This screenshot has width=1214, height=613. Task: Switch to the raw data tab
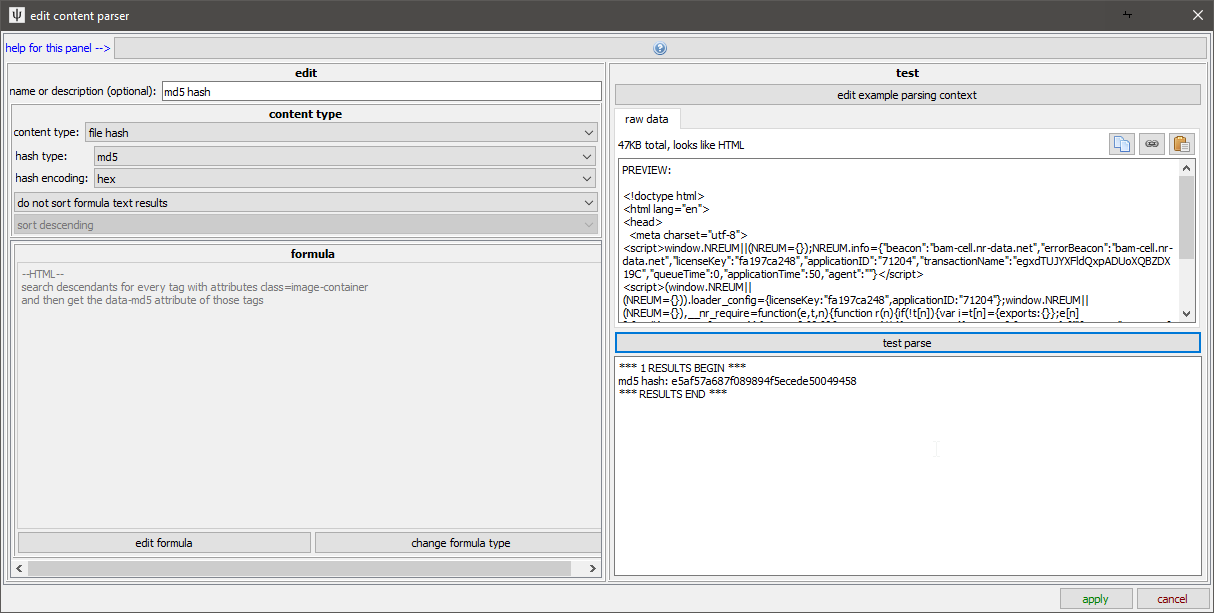[647, 119]
